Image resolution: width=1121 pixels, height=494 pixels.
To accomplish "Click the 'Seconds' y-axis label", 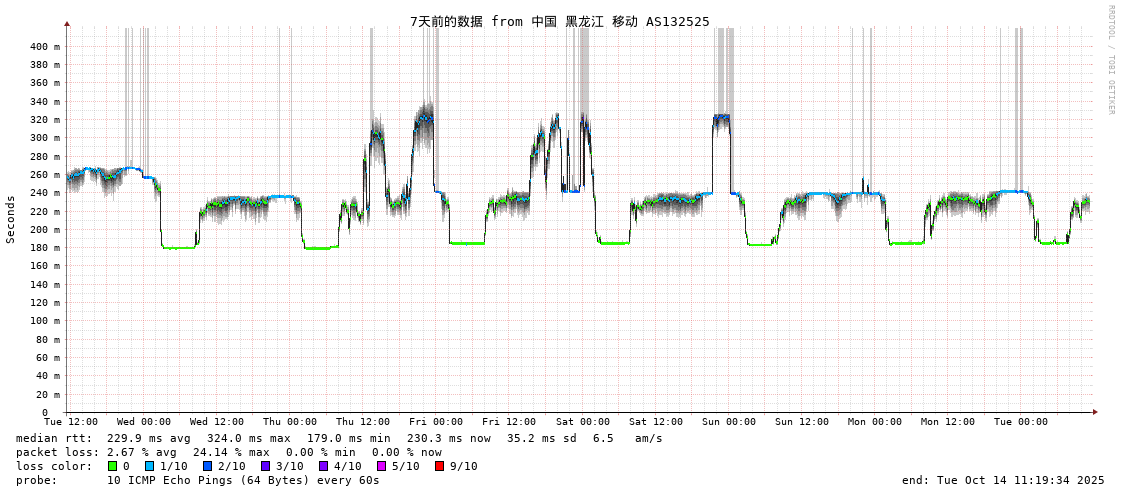I will 11,219.
